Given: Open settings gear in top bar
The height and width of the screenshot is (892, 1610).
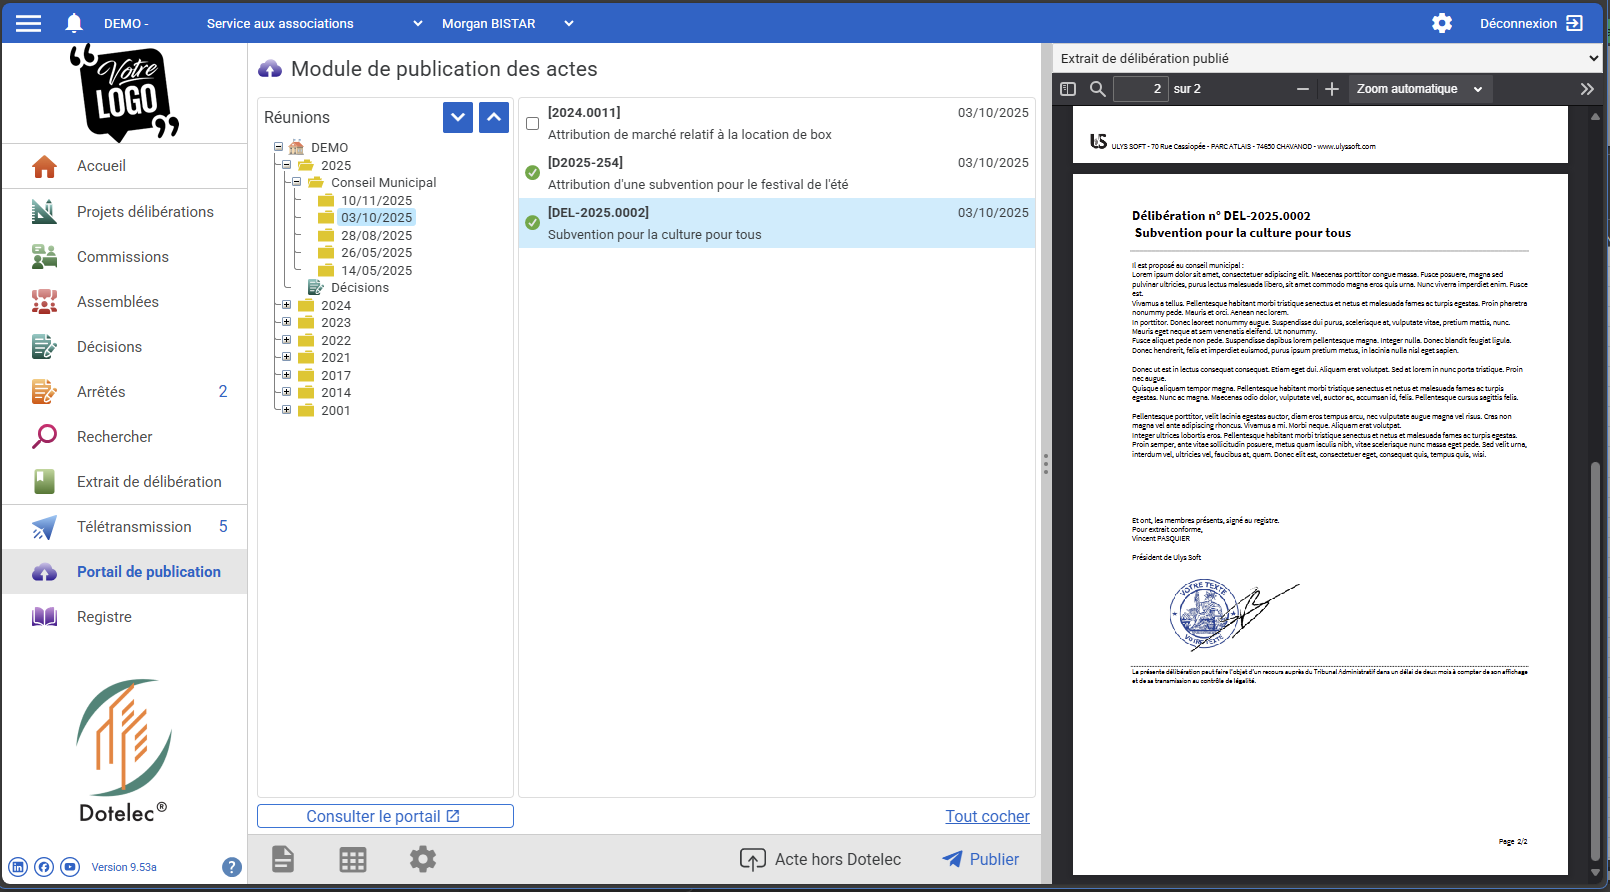Looking at the screenshot, I should click(1441, 23).
